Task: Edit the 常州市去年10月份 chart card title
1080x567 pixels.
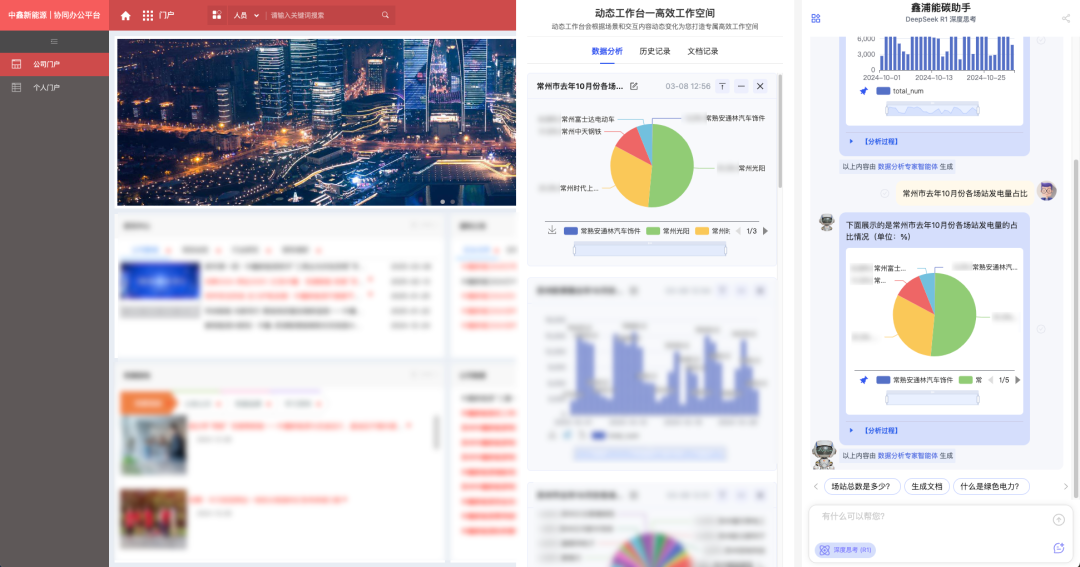Action: click(633, 86)
